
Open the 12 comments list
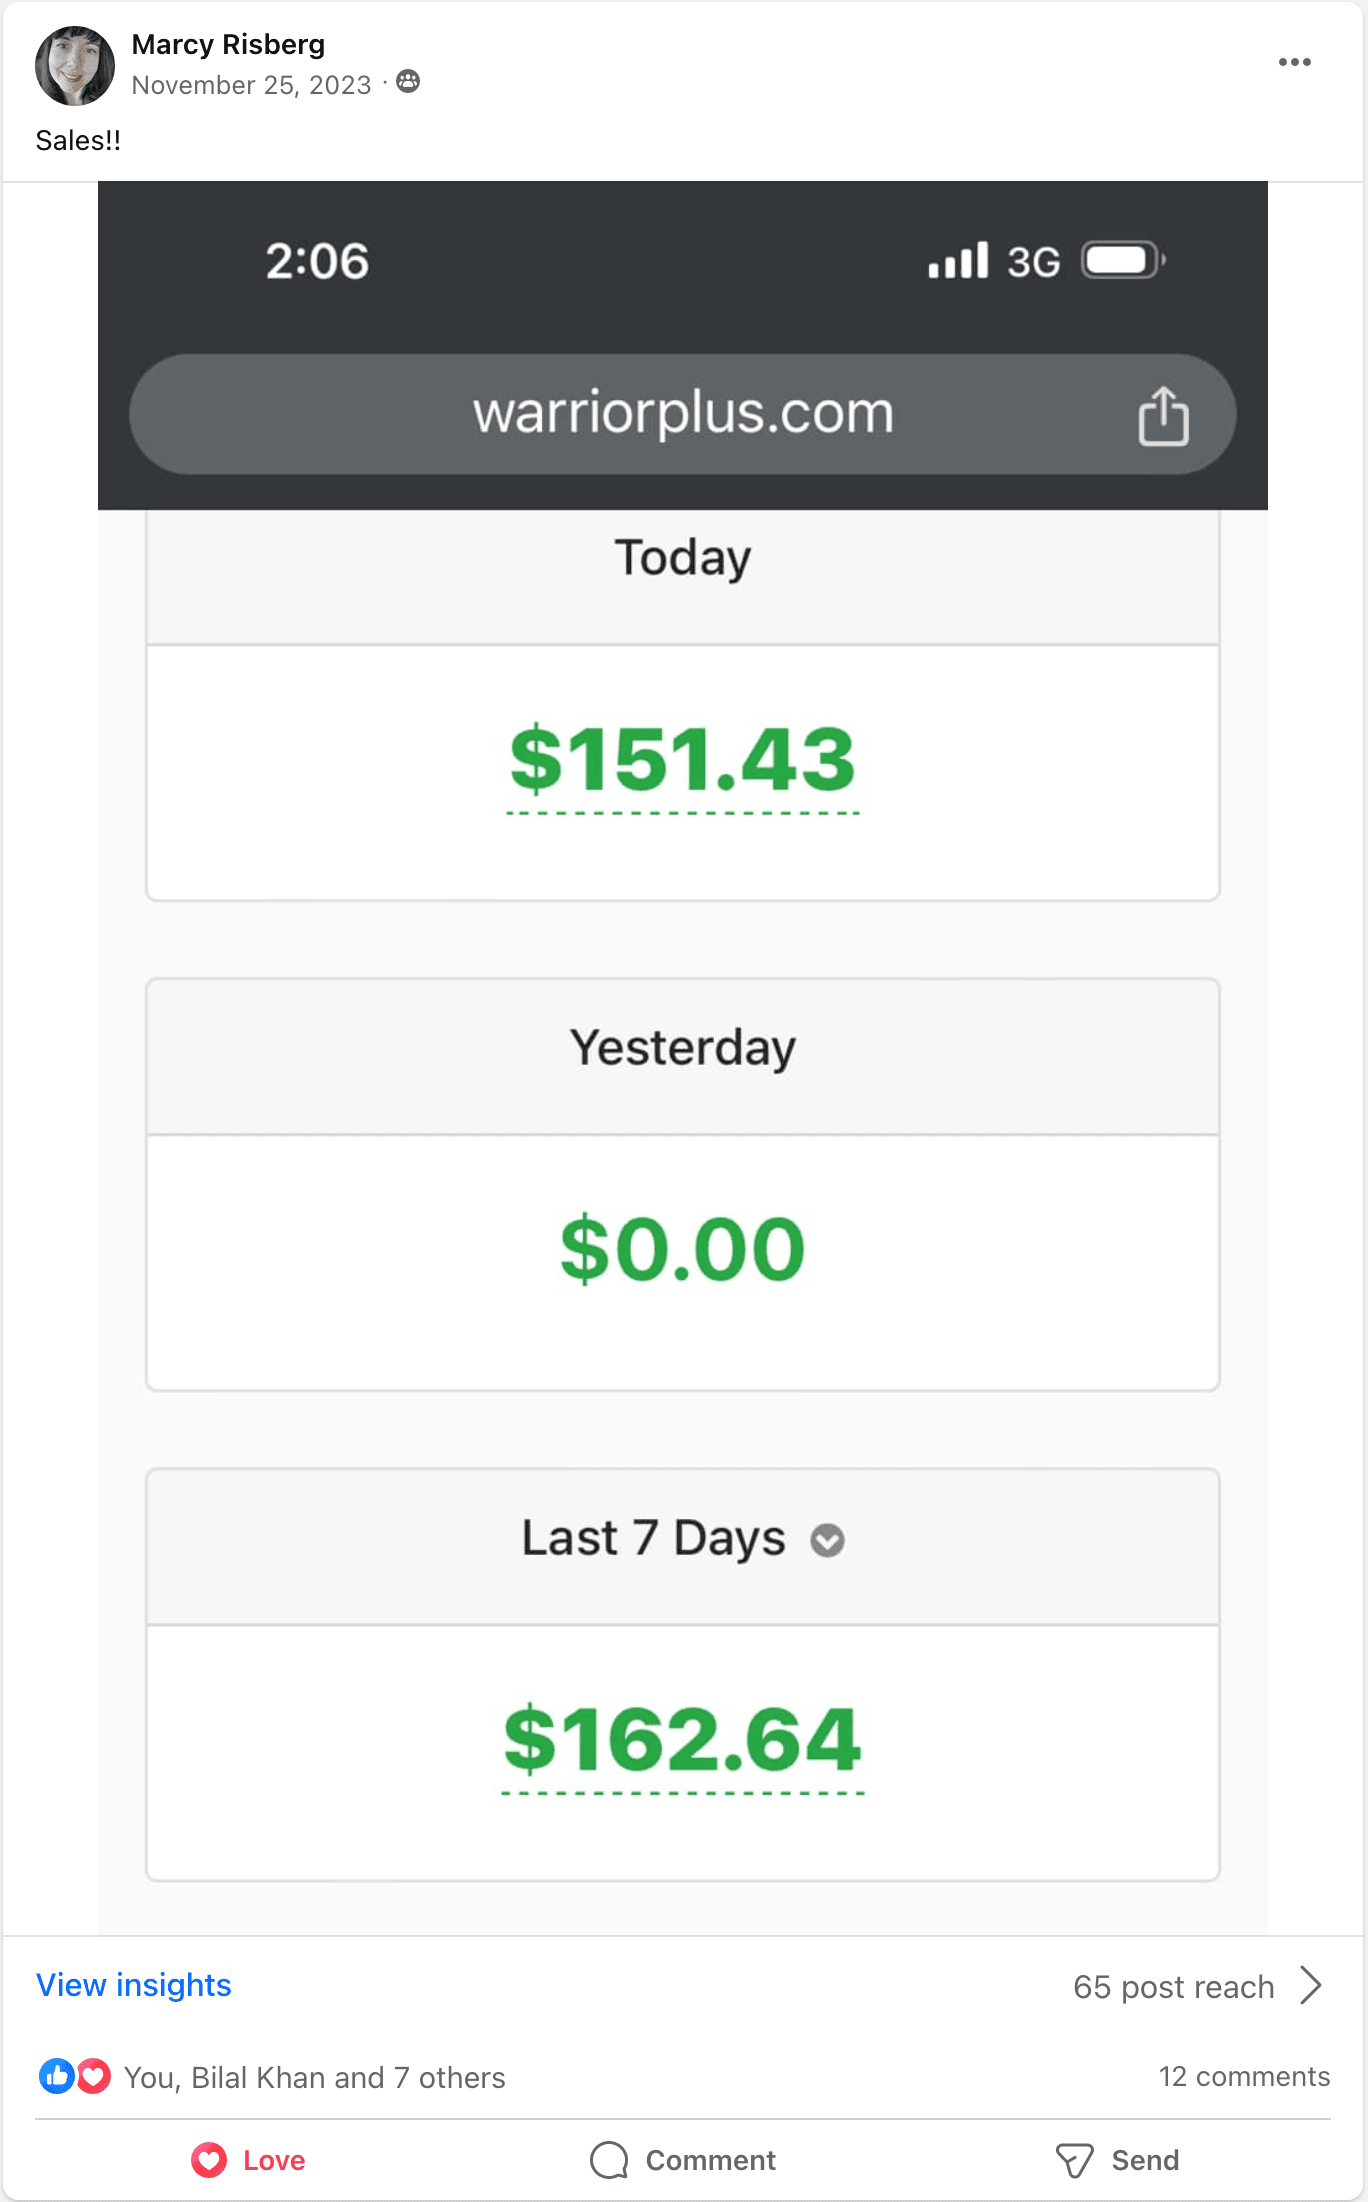(x=1244, y=2076)
